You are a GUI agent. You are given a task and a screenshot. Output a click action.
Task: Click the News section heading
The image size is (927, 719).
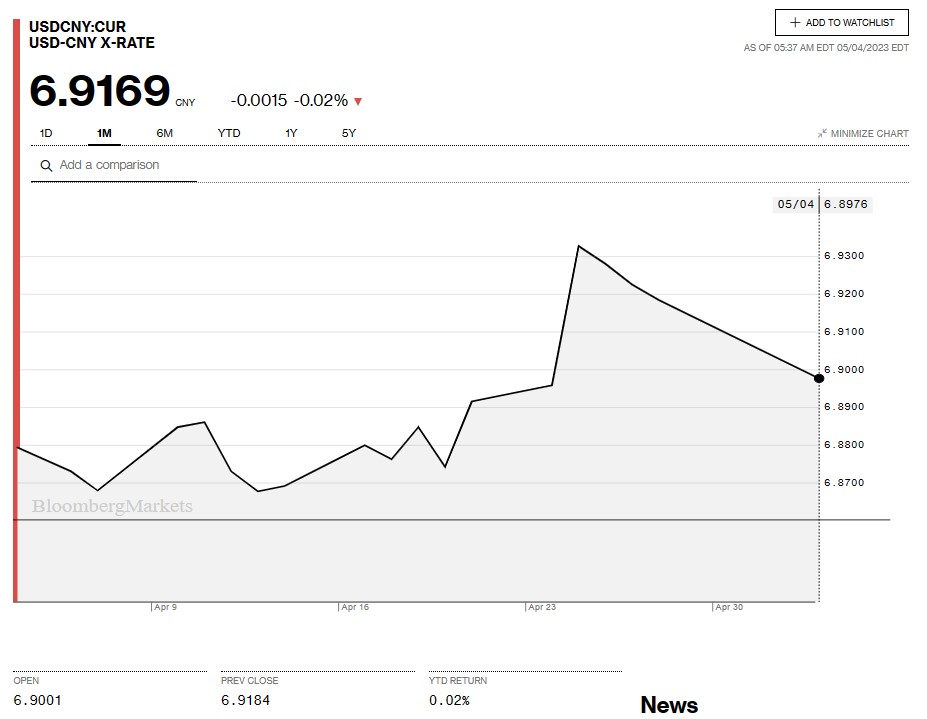click(669, 705)
